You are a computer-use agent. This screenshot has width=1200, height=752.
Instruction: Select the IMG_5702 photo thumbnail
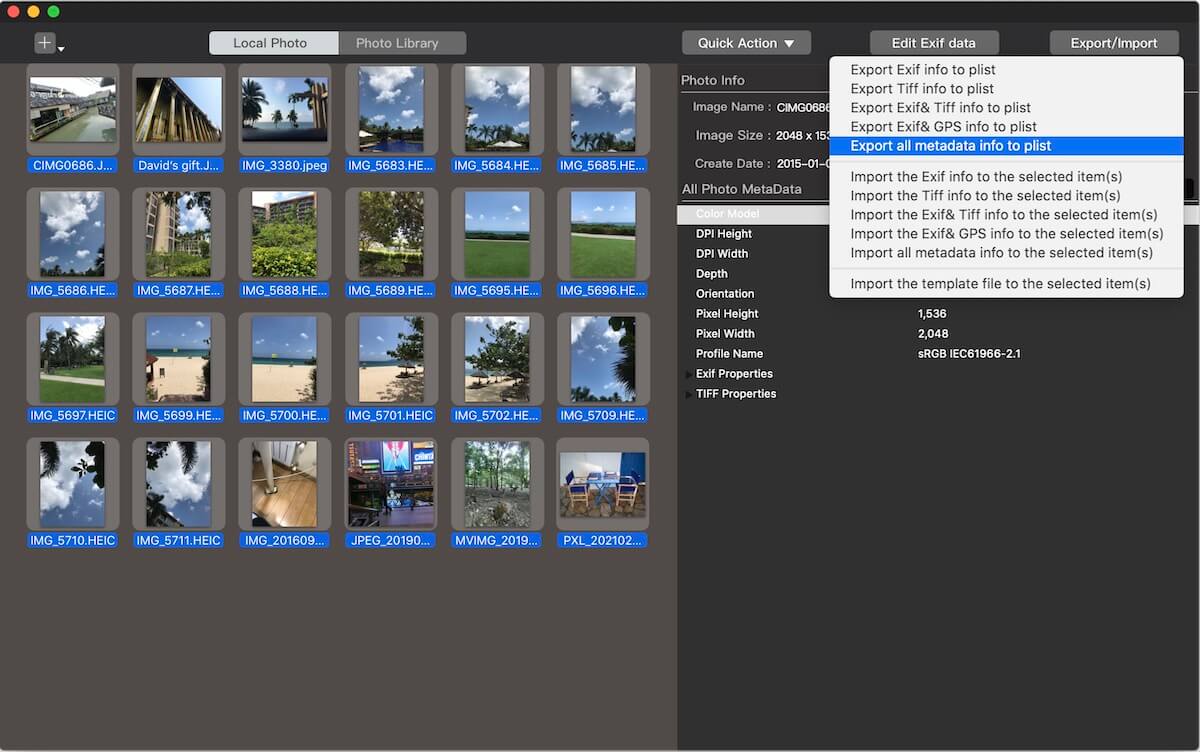tap(497, 359)
